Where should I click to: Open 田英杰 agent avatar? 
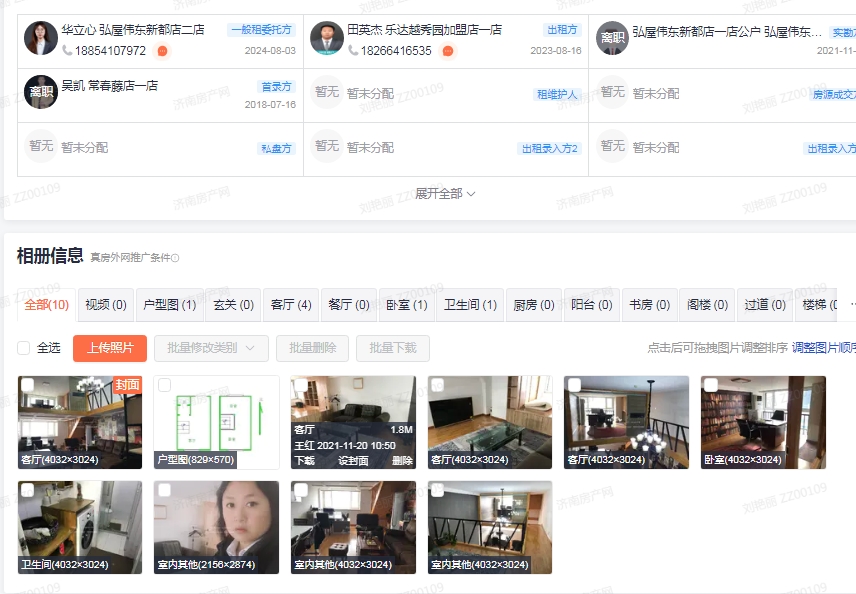click(326, 38)
